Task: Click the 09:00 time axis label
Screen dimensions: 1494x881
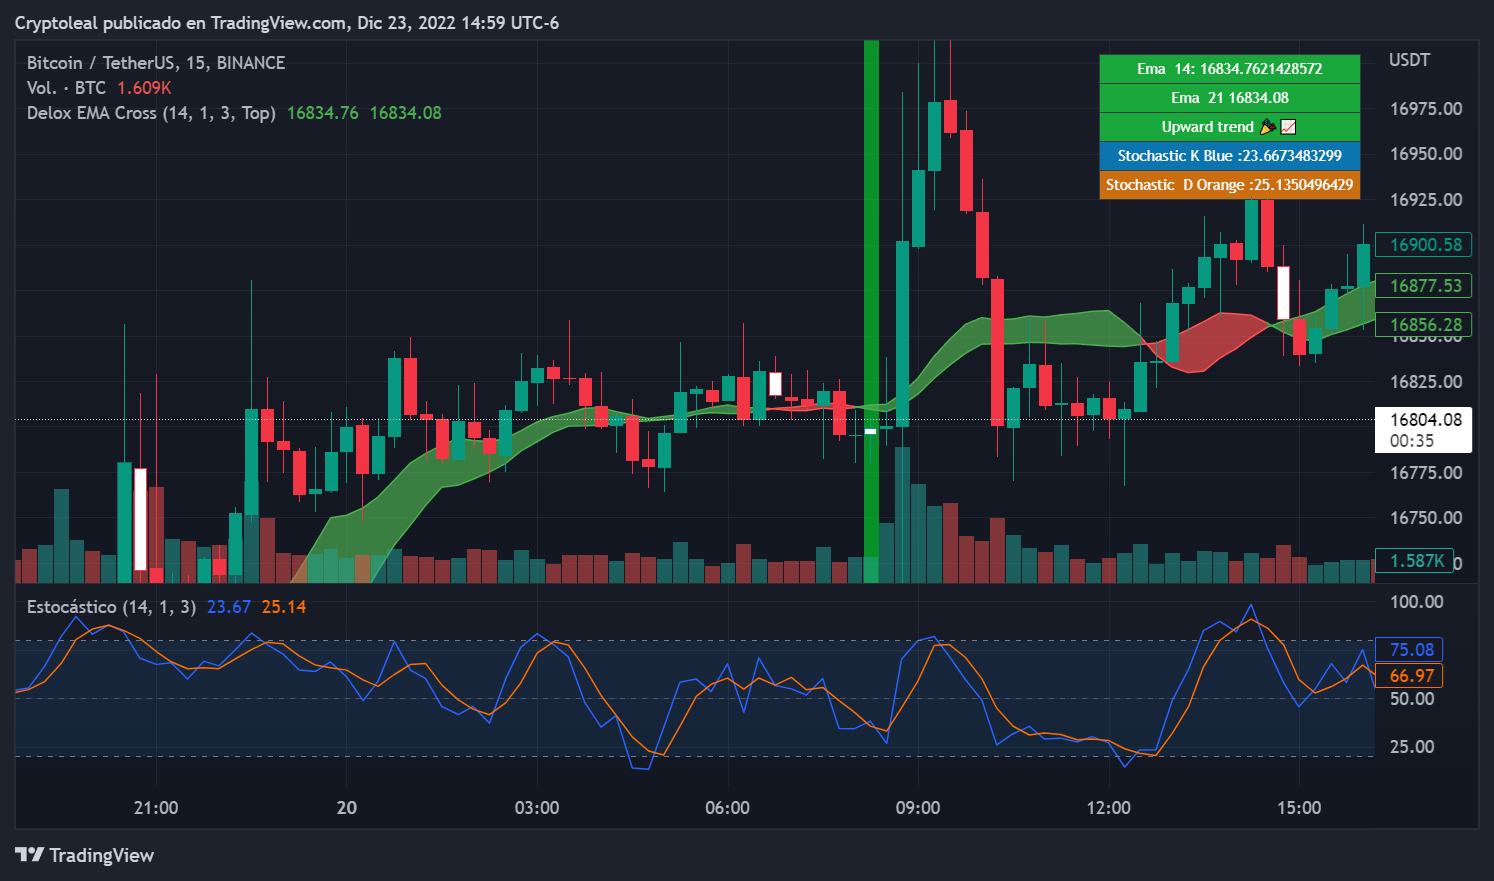Action: pos(918,808)
